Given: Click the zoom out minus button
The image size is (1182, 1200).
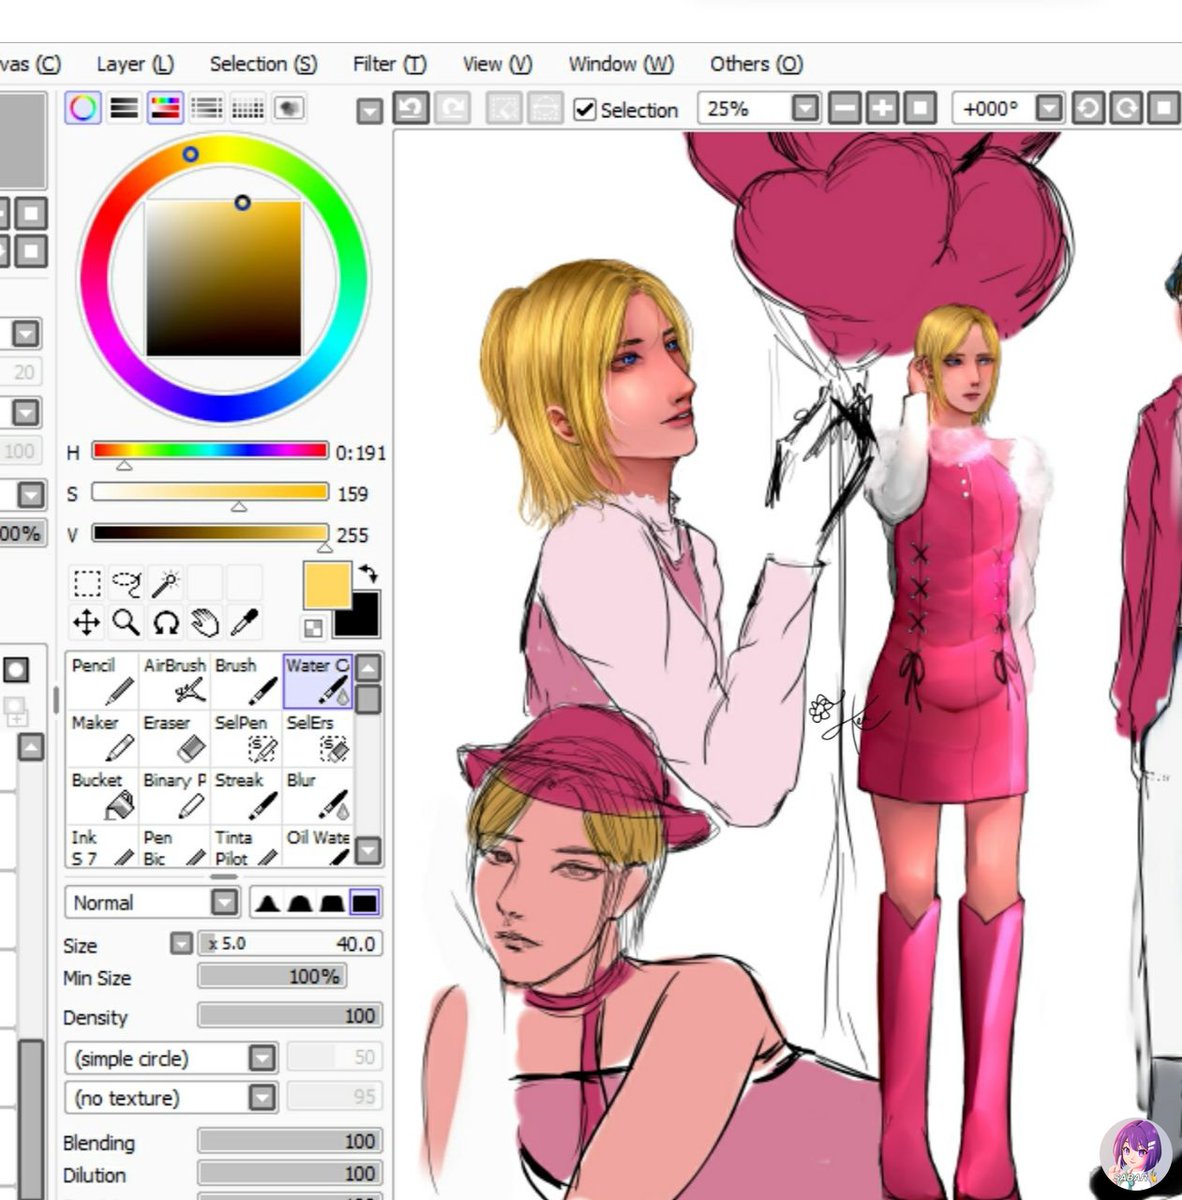Looking at the screenshot, I should point(845,108).
